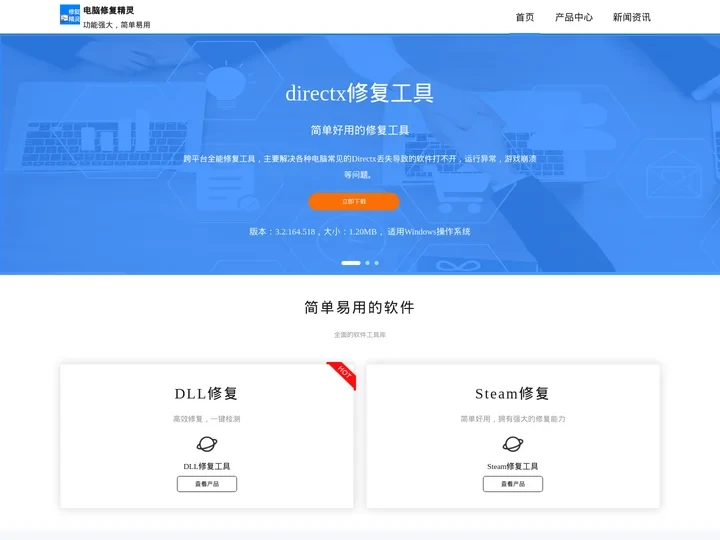Click the planet icon above DLL修复工具

click(207, 444)
